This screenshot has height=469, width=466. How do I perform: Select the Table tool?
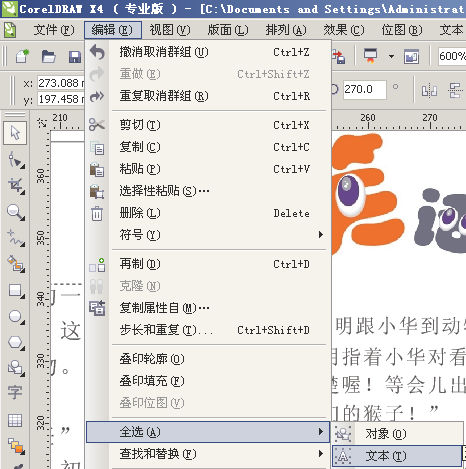click(15, 420)
